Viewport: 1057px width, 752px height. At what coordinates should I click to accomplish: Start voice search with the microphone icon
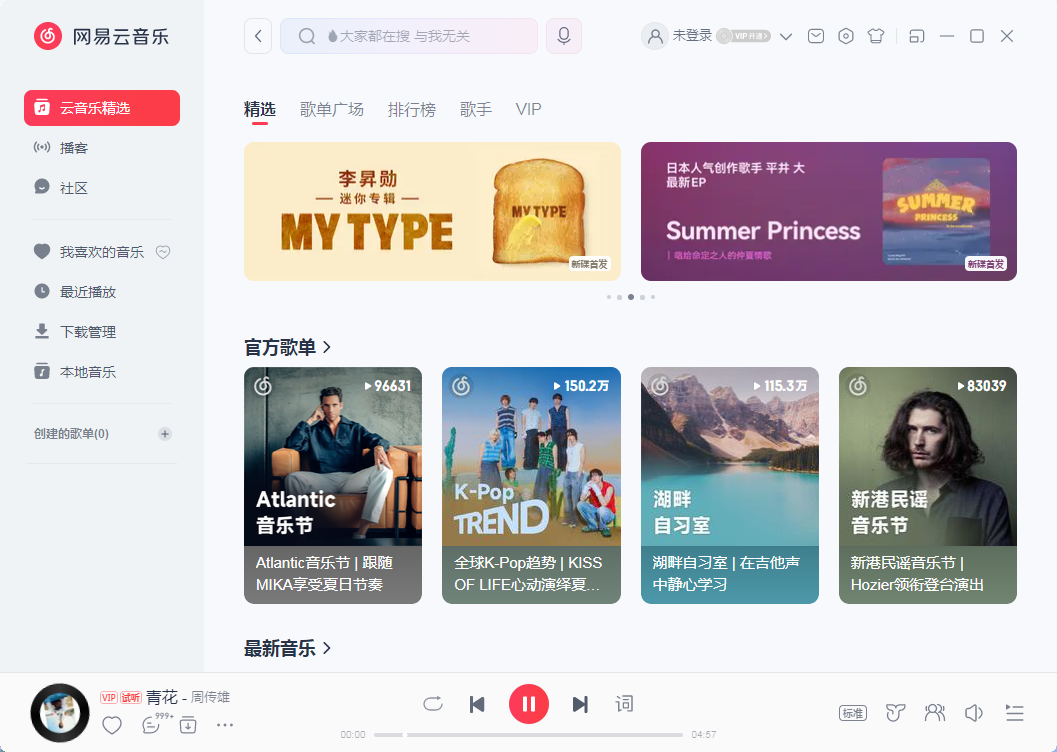tap(564, 36)
